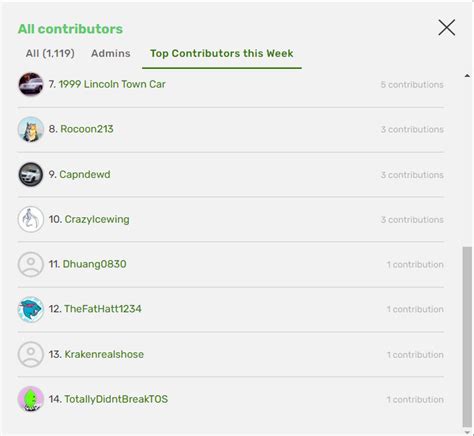
Task: Click the scrollbar up arrow
Action: tap(467, 76)
